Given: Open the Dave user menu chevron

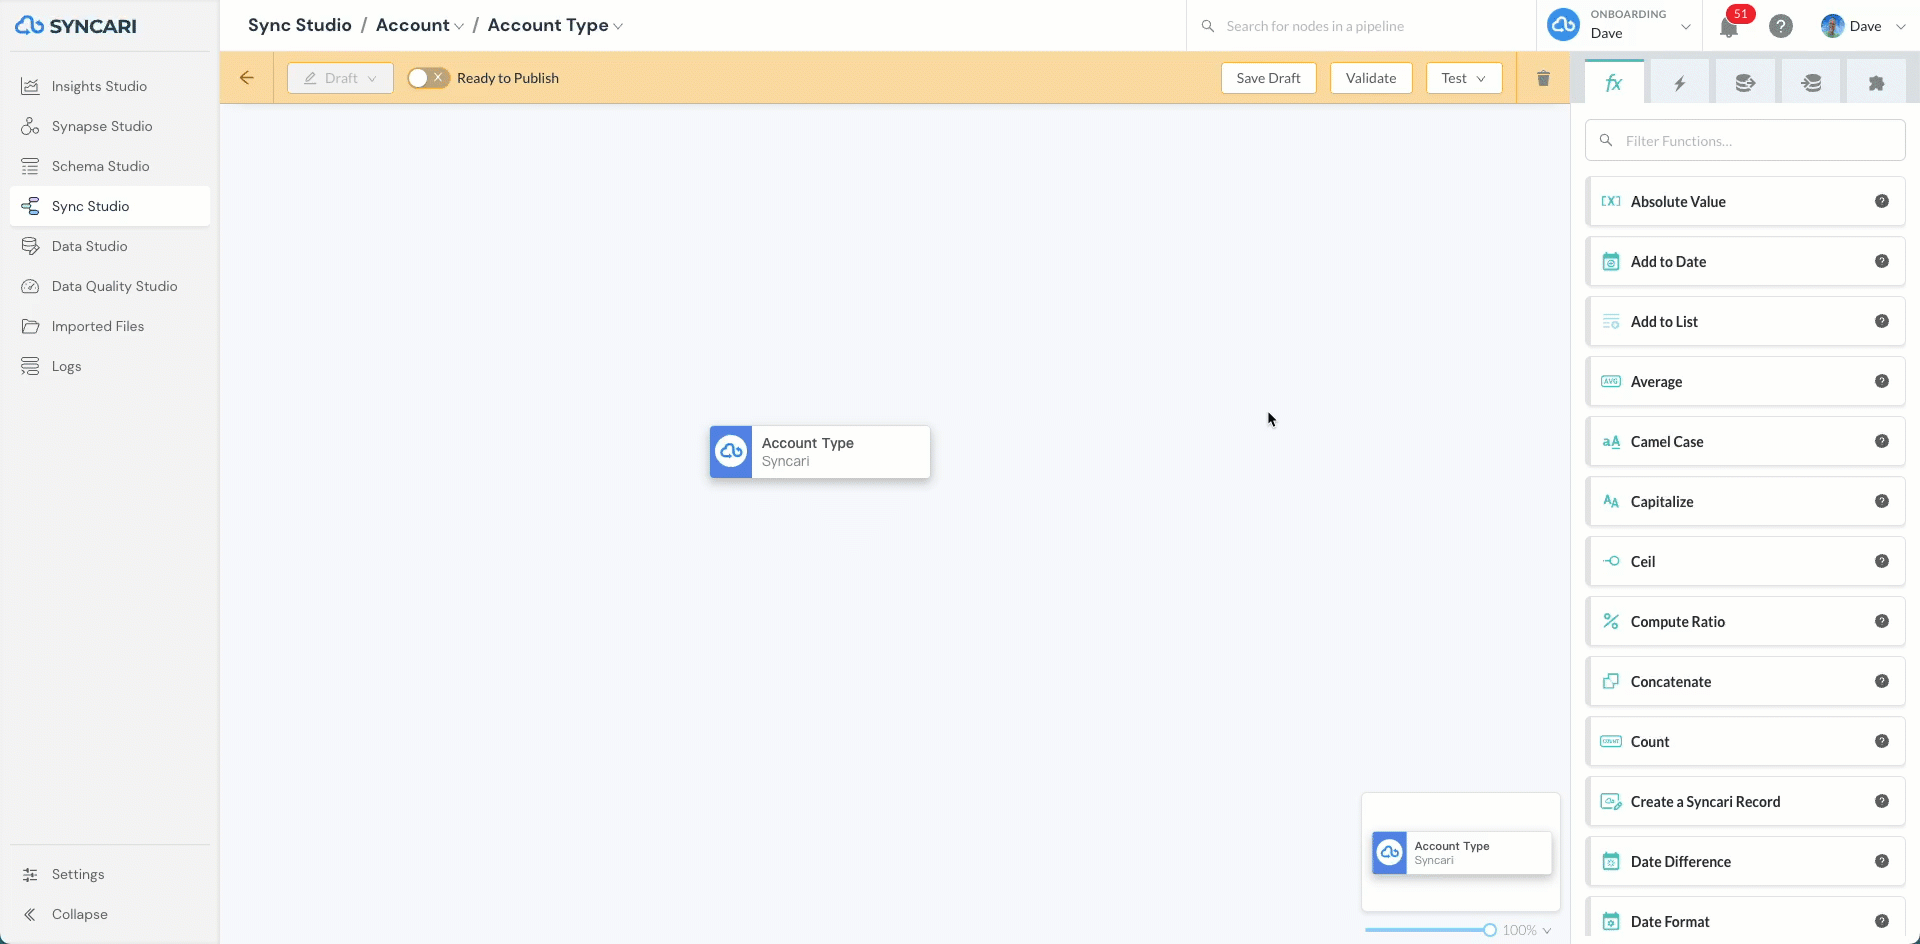Looking at the screenshot, I should click(x=1901, y=27).
